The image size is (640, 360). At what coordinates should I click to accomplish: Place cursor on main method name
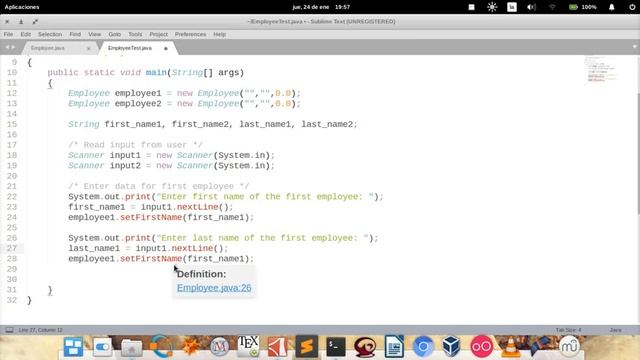tap(156, 73)
